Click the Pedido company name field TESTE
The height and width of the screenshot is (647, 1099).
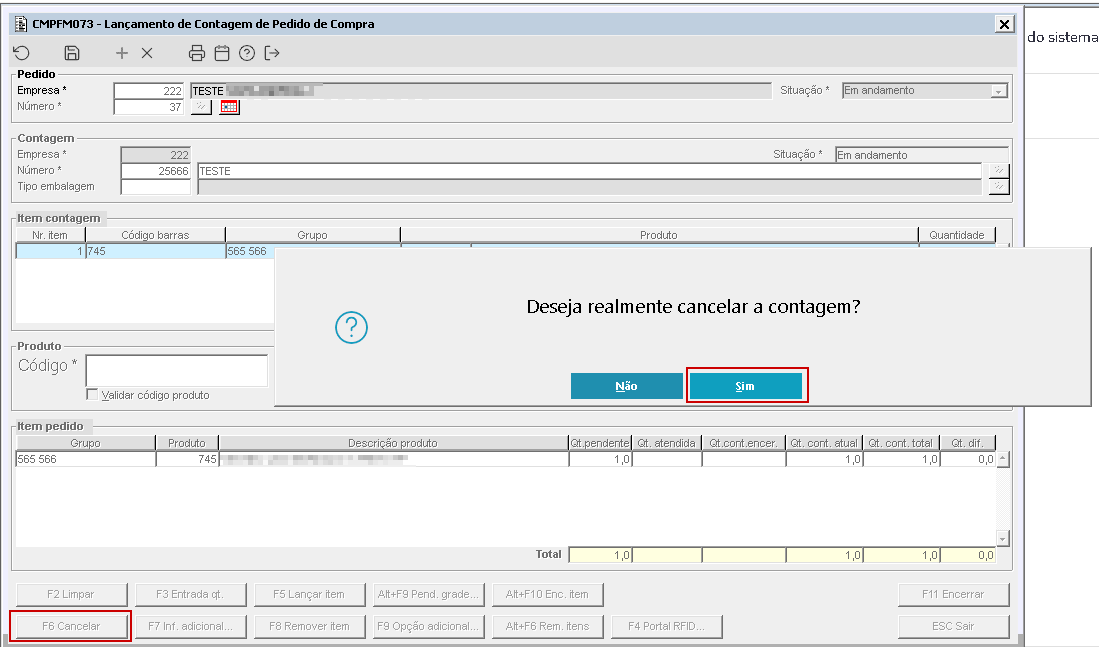click(x=481, y=90)
